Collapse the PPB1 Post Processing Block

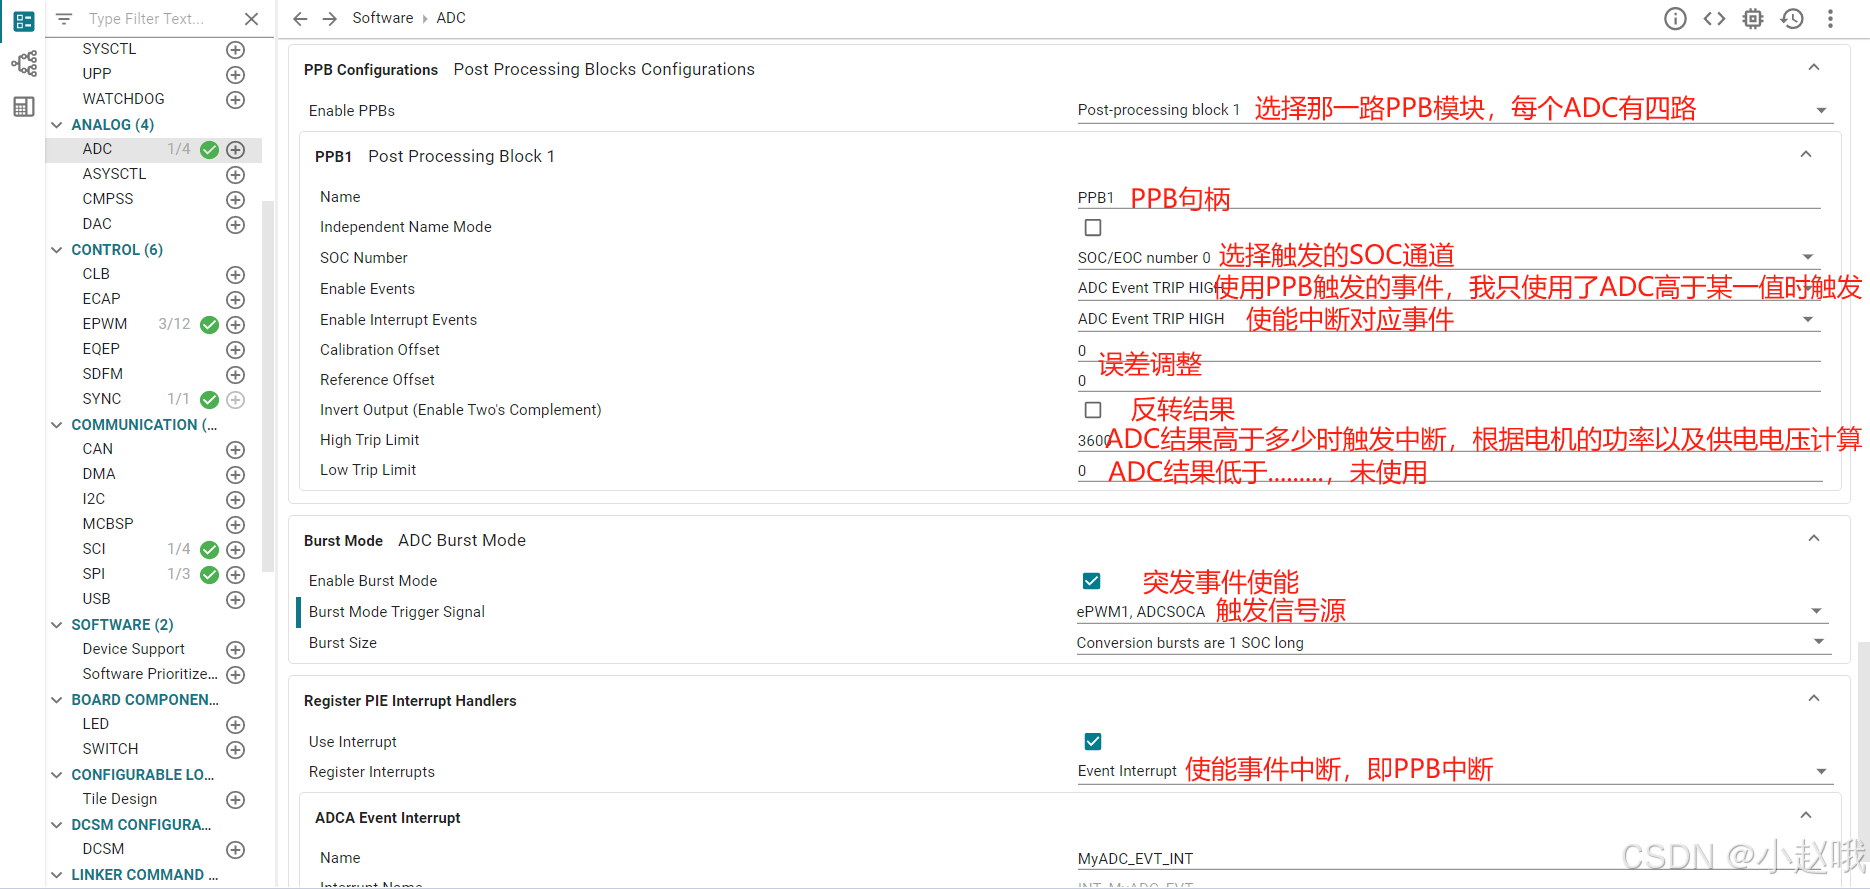[1806, 155]
